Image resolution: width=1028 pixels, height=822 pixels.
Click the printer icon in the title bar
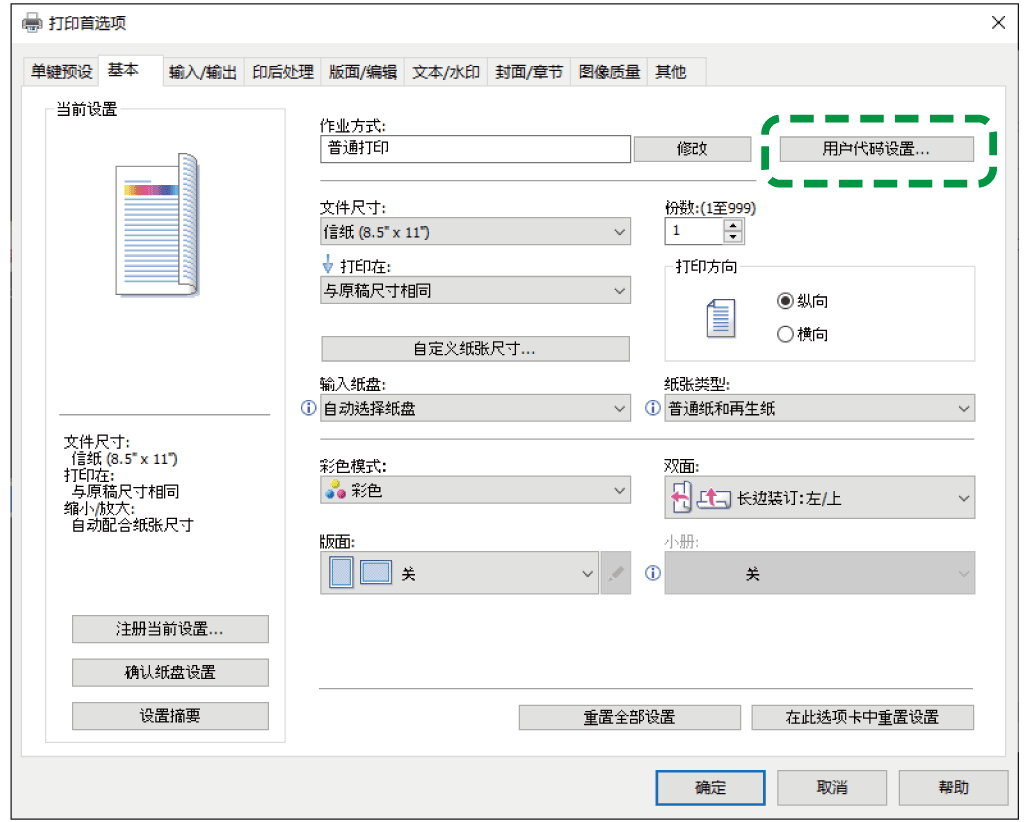pos(30,22)
